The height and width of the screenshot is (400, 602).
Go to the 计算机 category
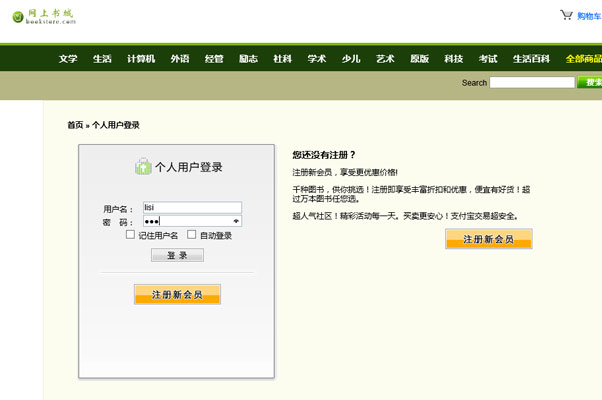141,59
